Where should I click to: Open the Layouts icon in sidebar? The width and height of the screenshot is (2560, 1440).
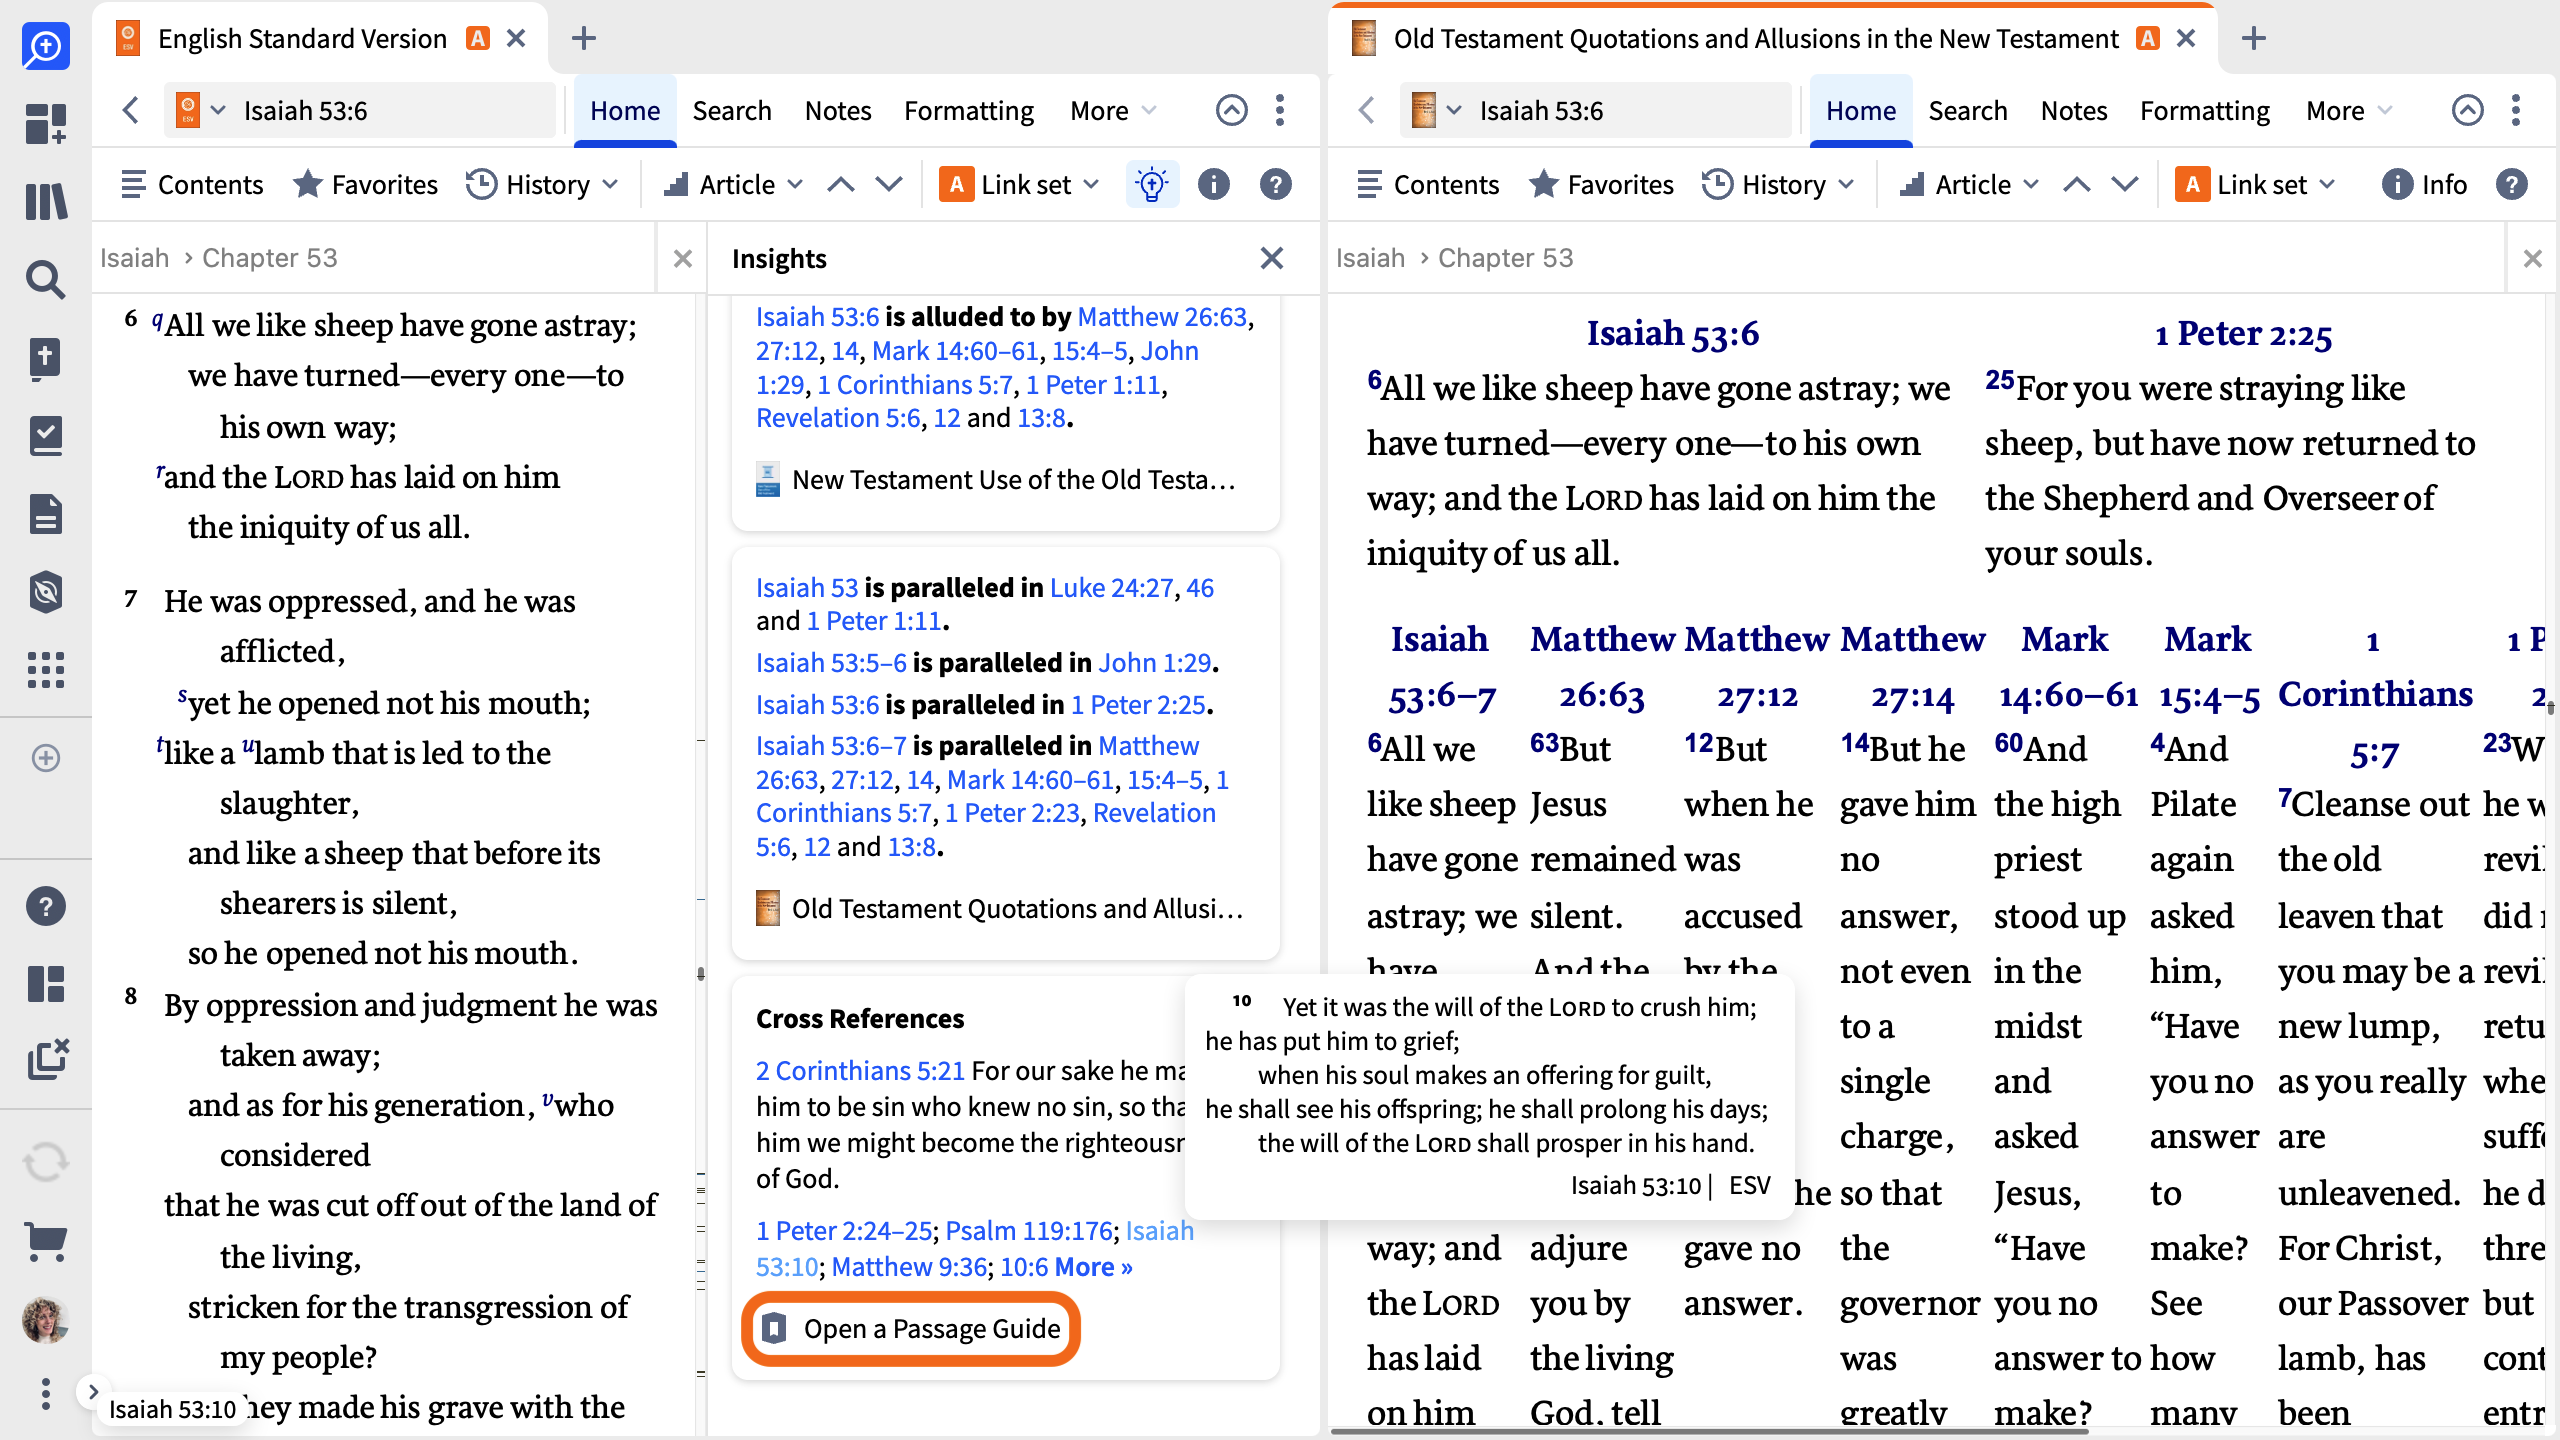(x=46, y=983)
